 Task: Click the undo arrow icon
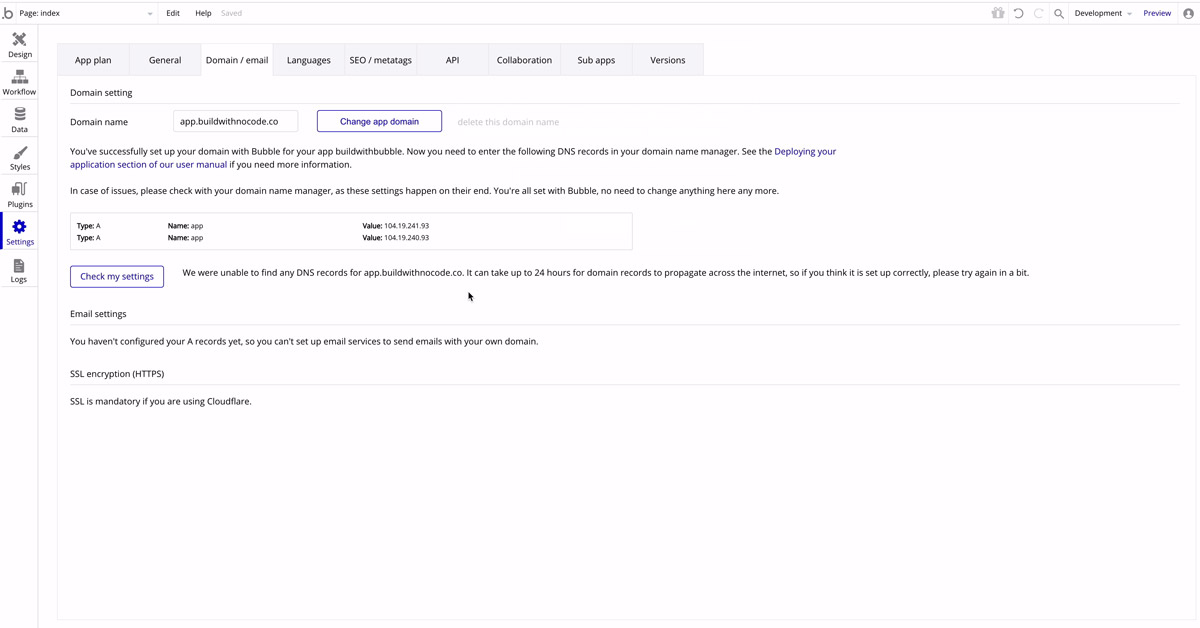[x=1018, y=13]
